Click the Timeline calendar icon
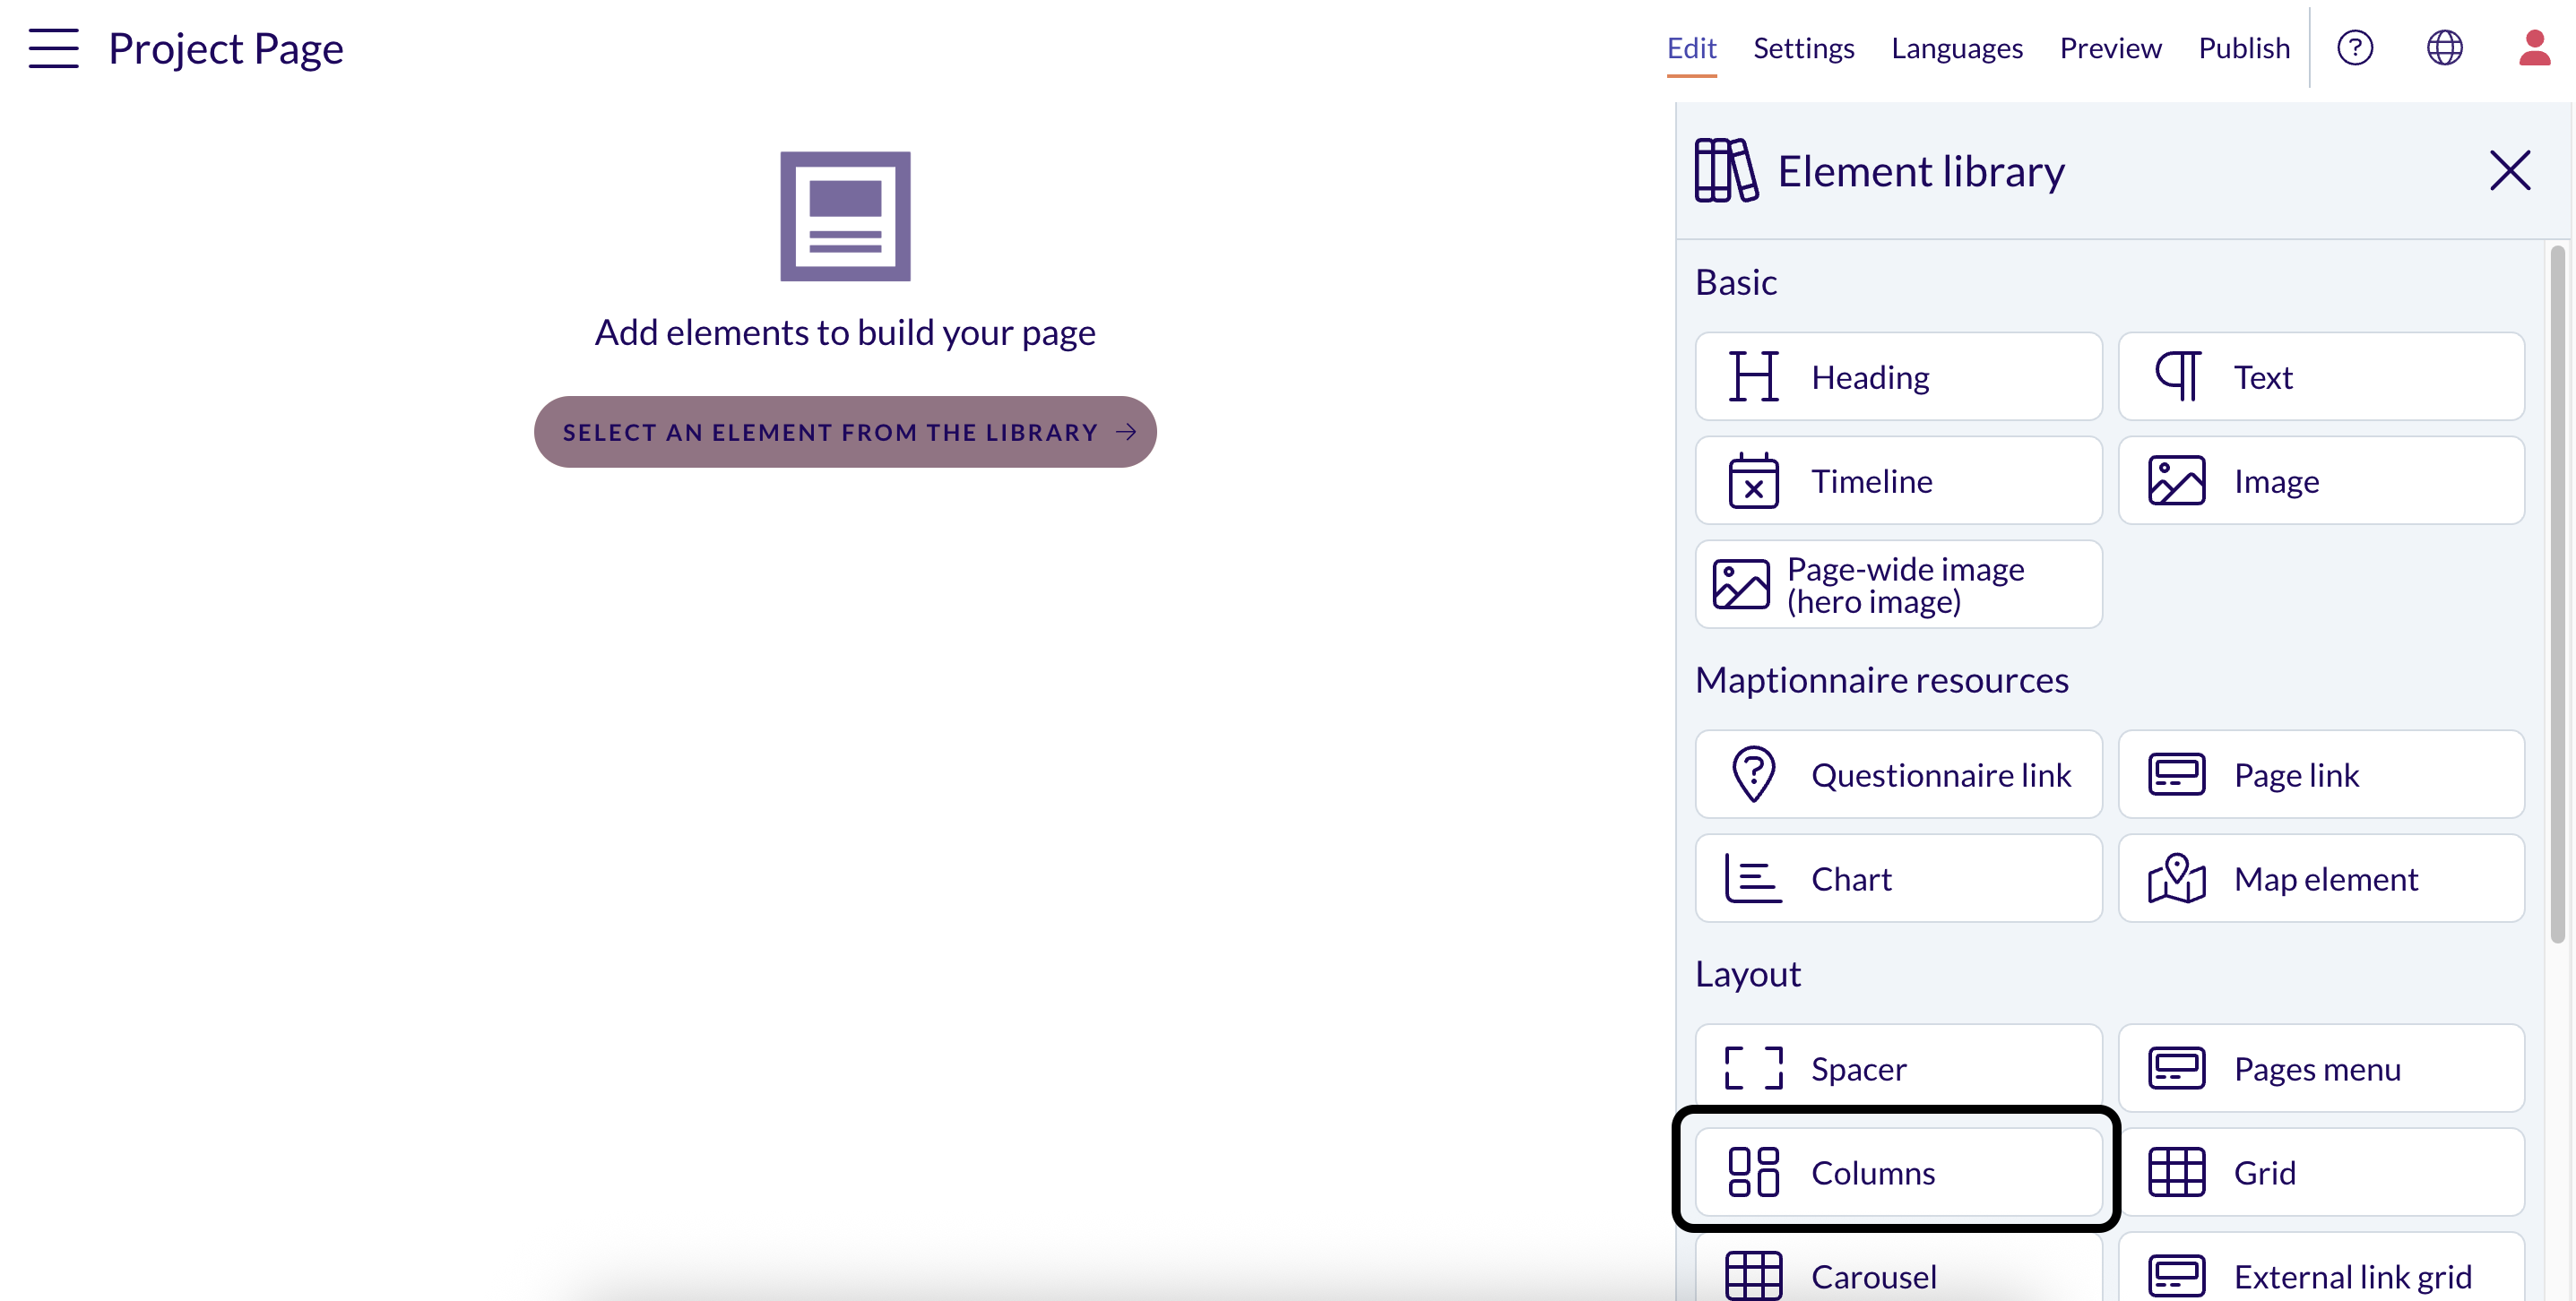Viewport: 2576px width, 1301px height. coord(1753,481)
